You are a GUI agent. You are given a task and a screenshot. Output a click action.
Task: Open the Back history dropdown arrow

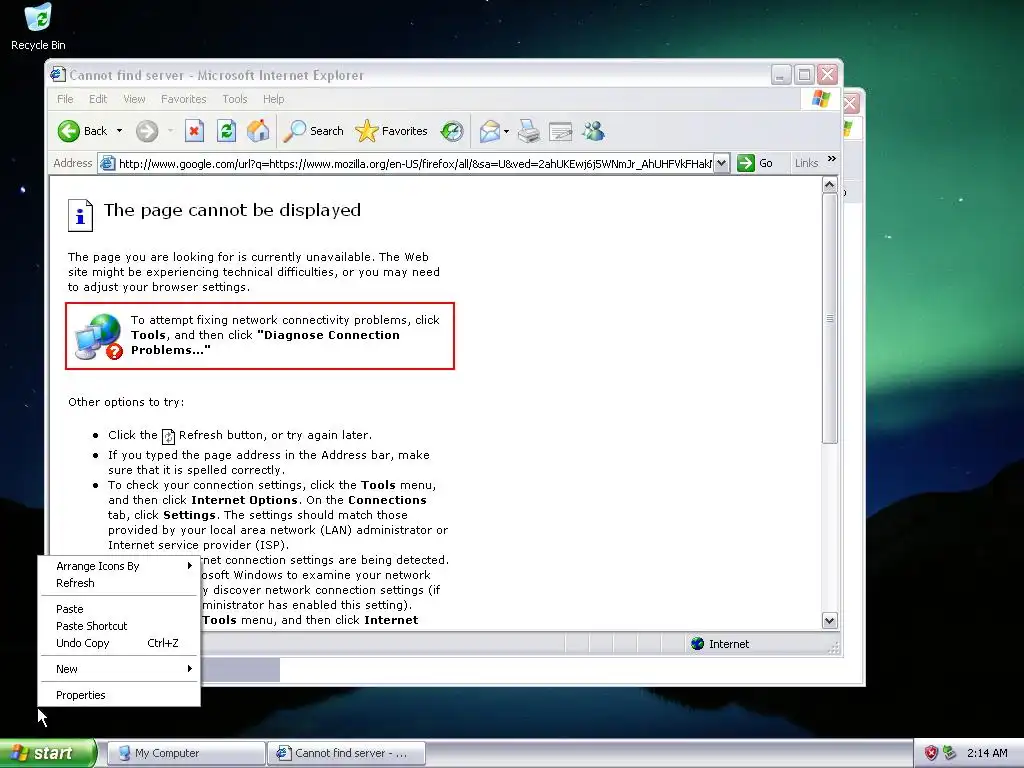119,131
